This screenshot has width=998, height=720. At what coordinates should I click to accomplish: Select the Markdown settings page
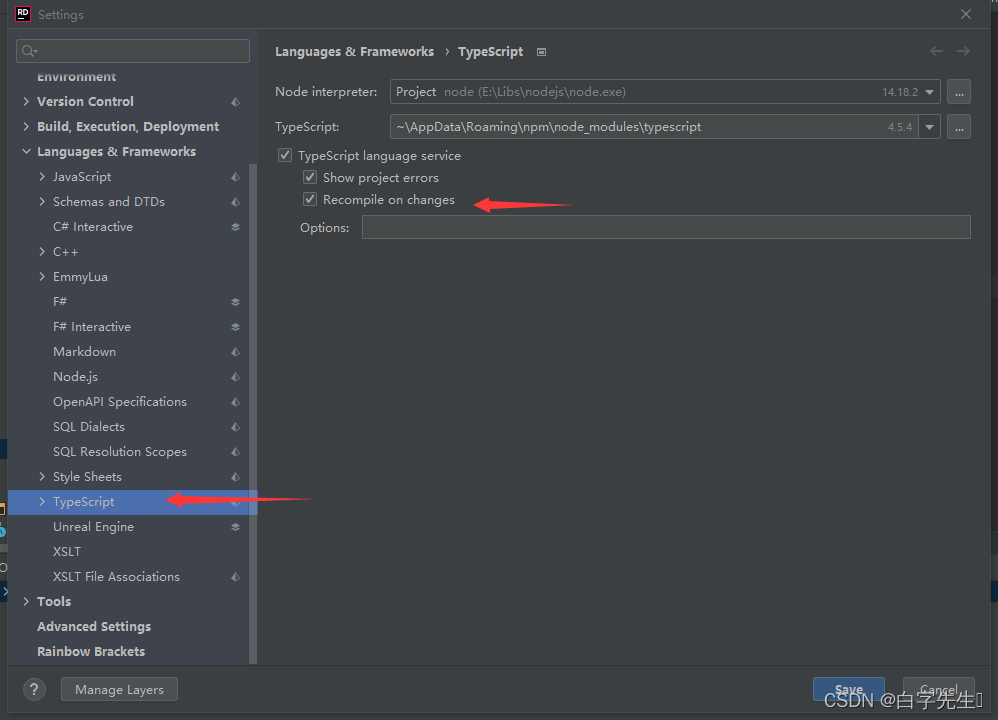[85, 351]
